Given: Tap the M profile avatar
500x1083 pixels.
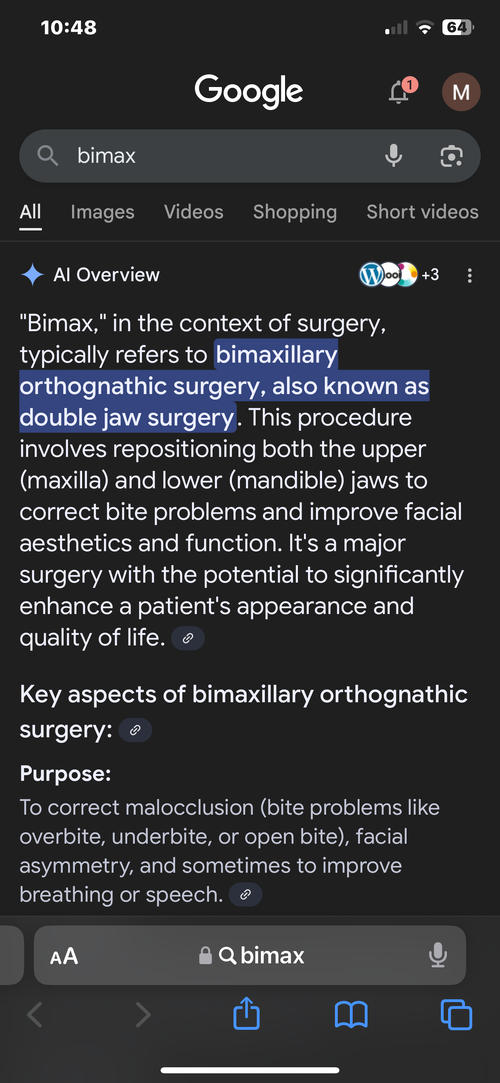Looking at the screenshot, I should [x=461, y=92].
